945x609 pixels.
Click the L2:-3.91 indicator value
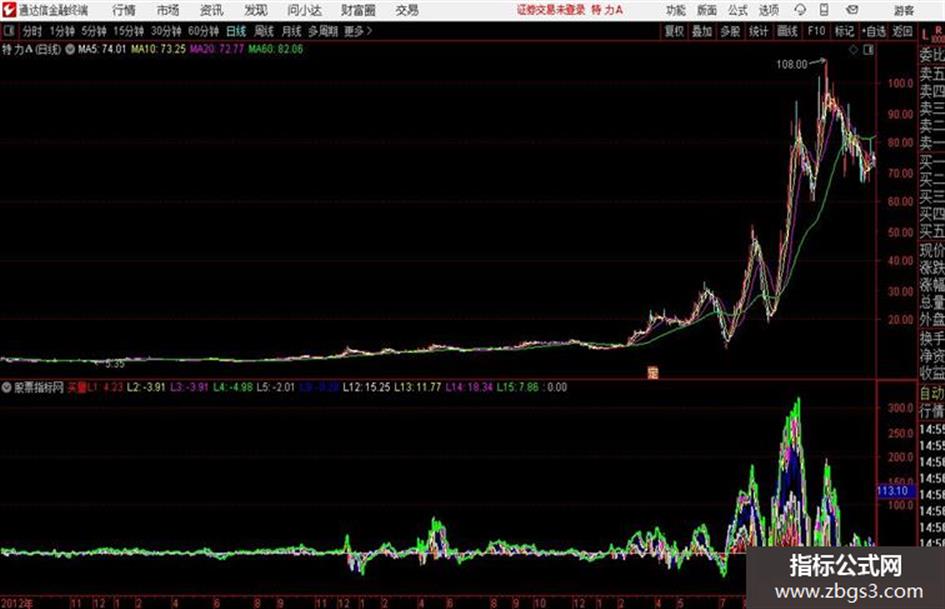point(146,387)
